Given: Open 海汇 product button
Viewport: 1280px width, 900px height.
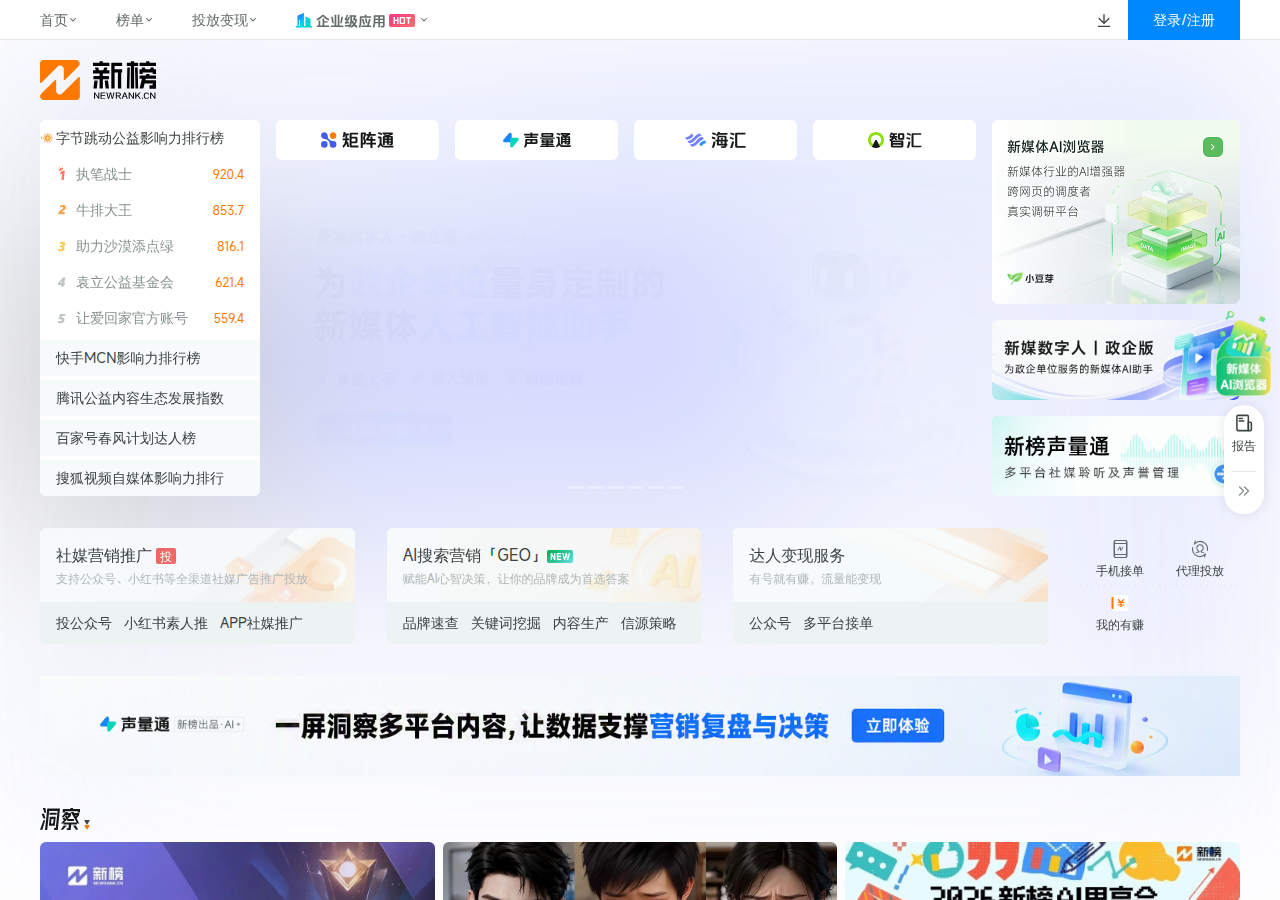Looking at the screenshot, I should click(x=715, y=140).
